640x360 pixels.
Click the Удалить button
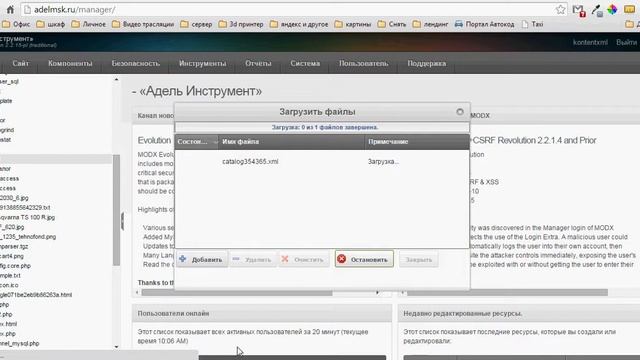(252, 260)
